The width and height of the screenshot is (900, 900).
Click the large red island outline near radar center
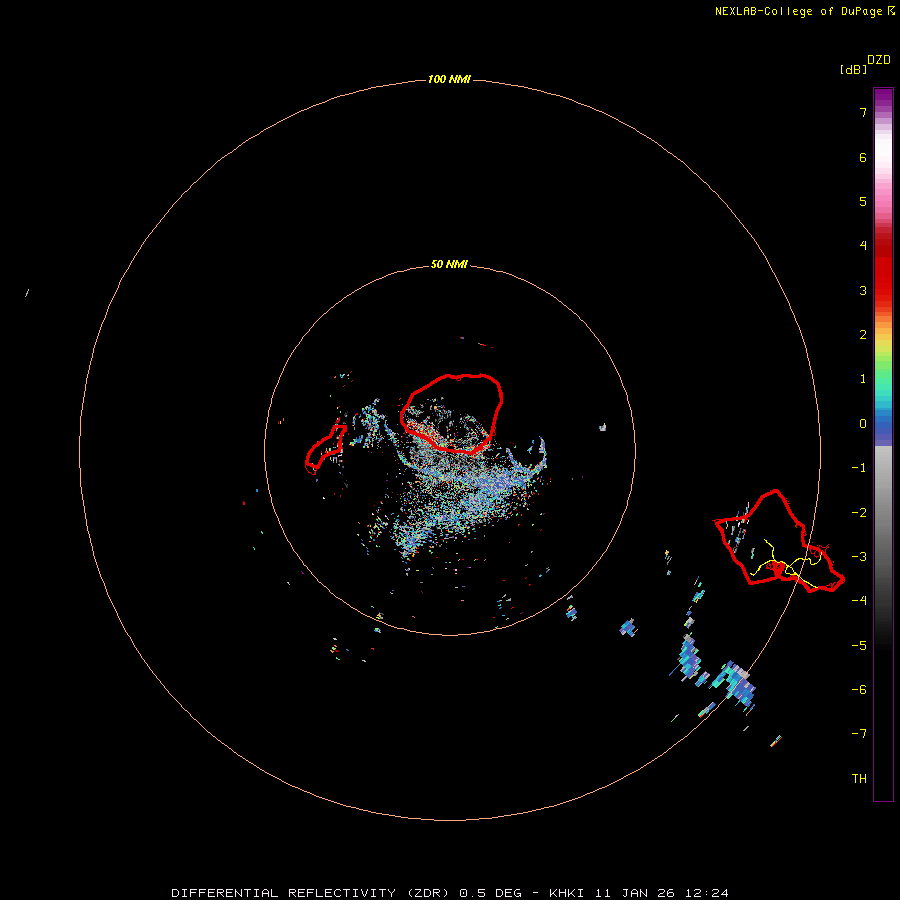pos(451,413)
